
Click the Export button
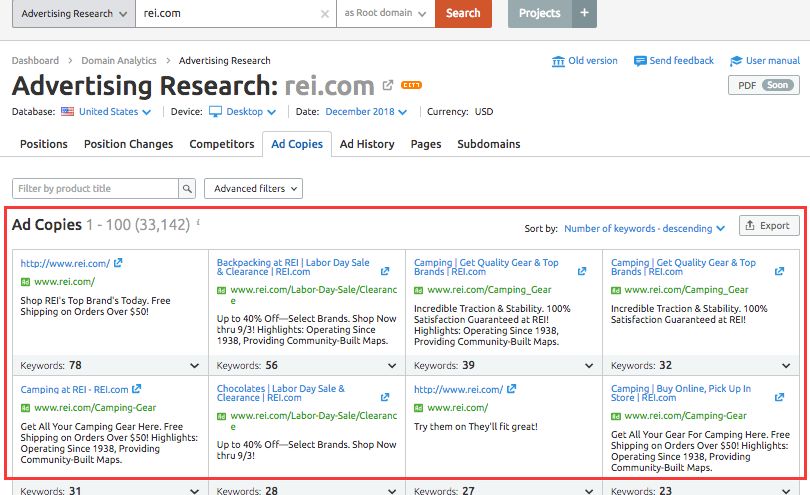(x=769, y=226)
